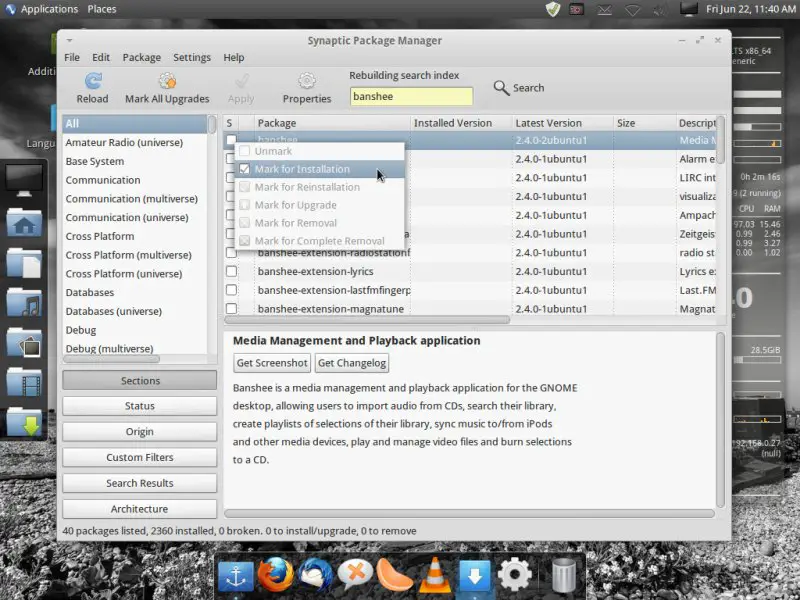The height and width of the screenshot is (600, 800).
Task: Choose Mark for Reinstallation entry
Action: pos(319,187)
